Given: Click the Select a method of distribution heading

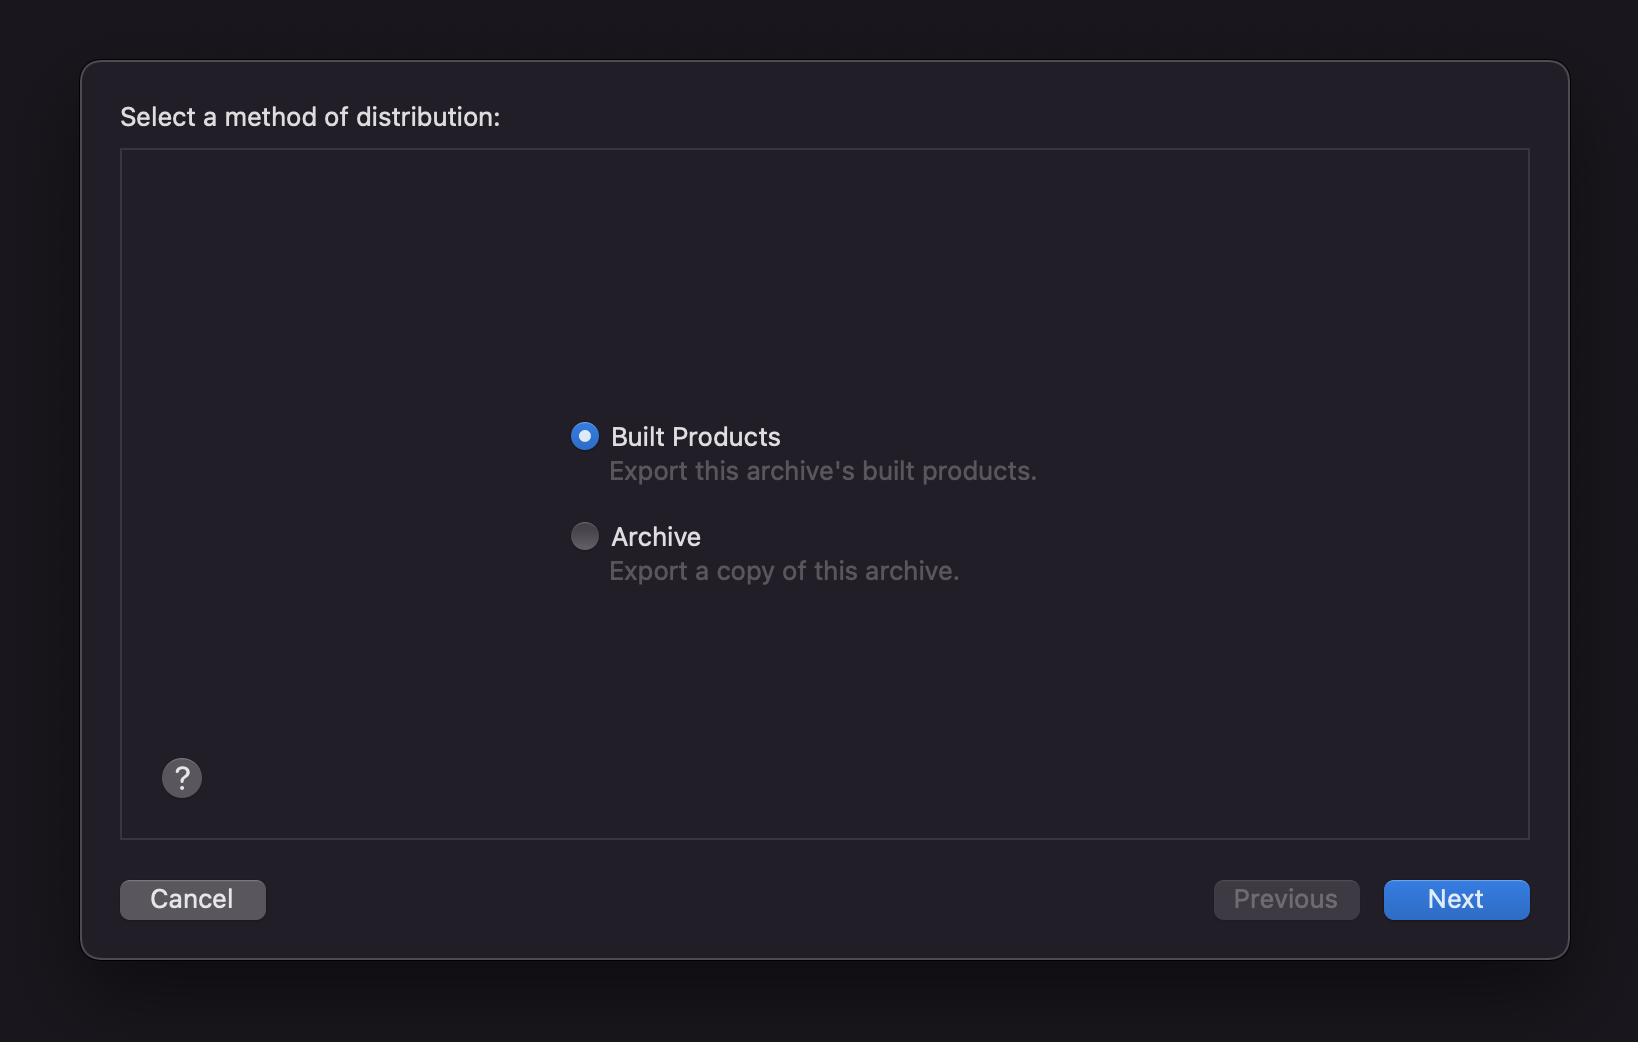Looking at the screenshot, I should (x=310, y=117).
